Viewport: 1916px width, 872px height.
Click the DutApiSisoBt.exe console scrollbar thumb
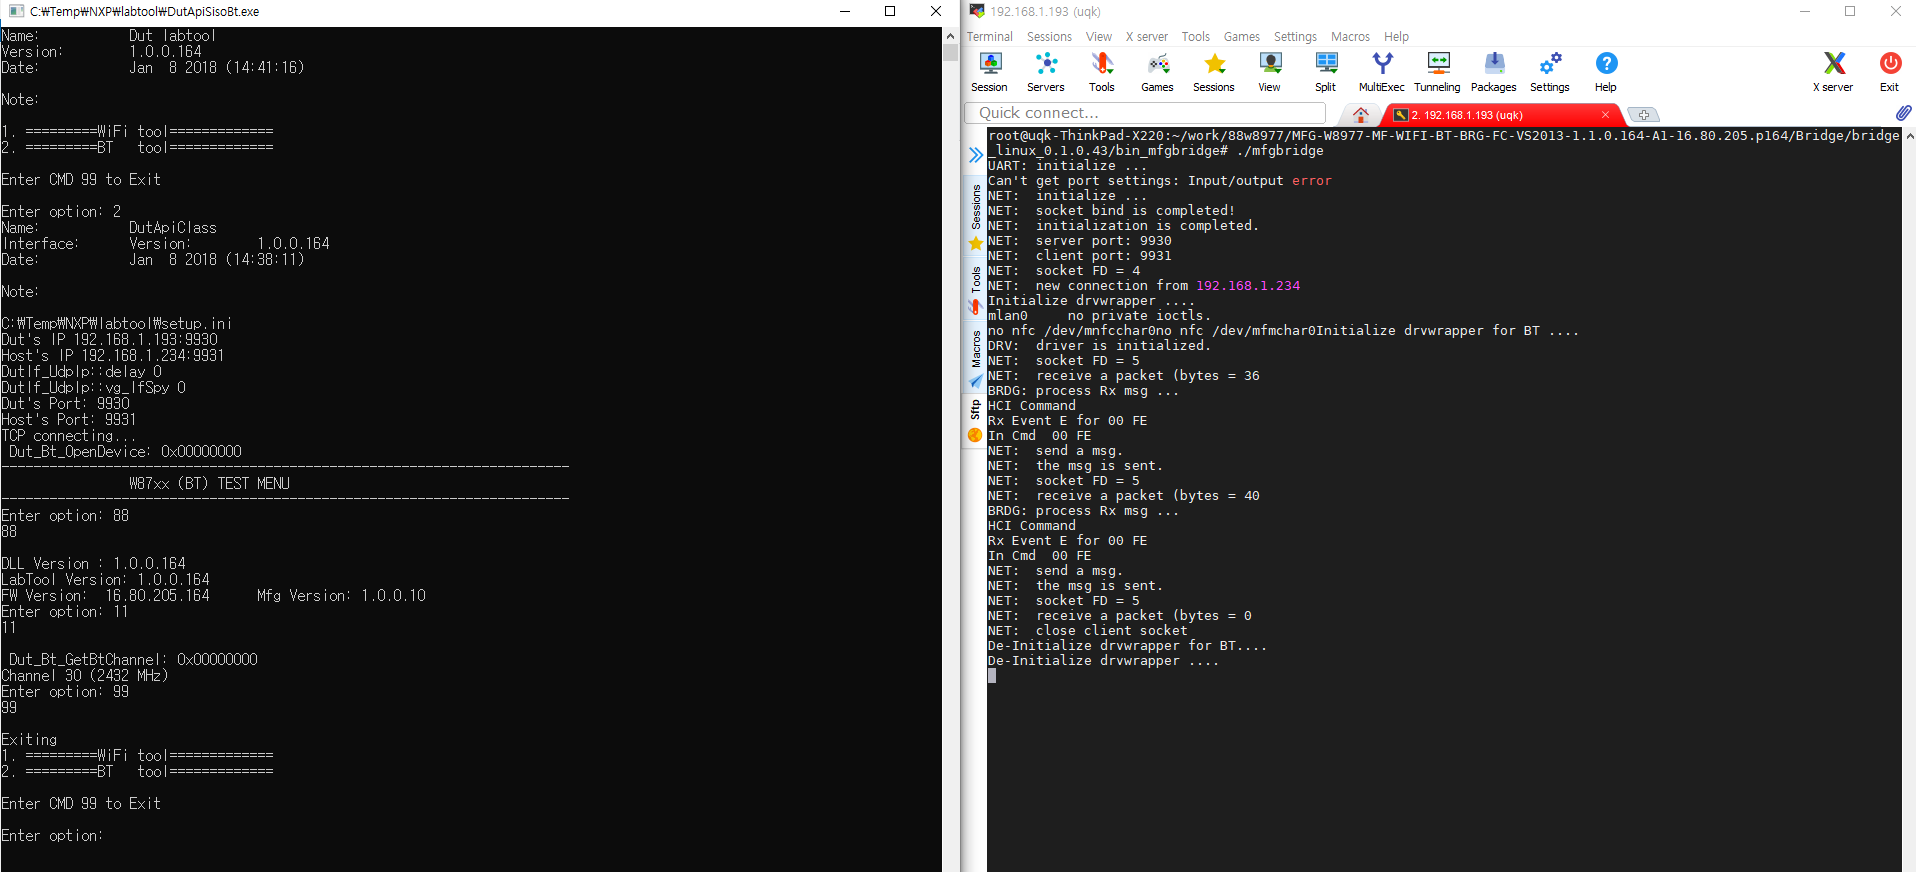950,52
